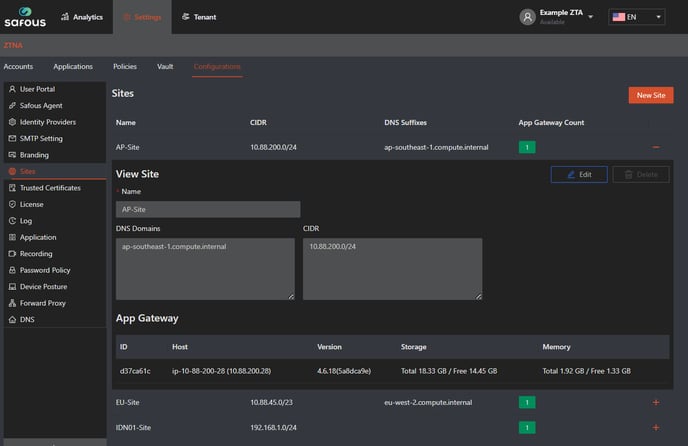Click the New Site button
This screenshot has width=688, height=446.
(650, 95)
